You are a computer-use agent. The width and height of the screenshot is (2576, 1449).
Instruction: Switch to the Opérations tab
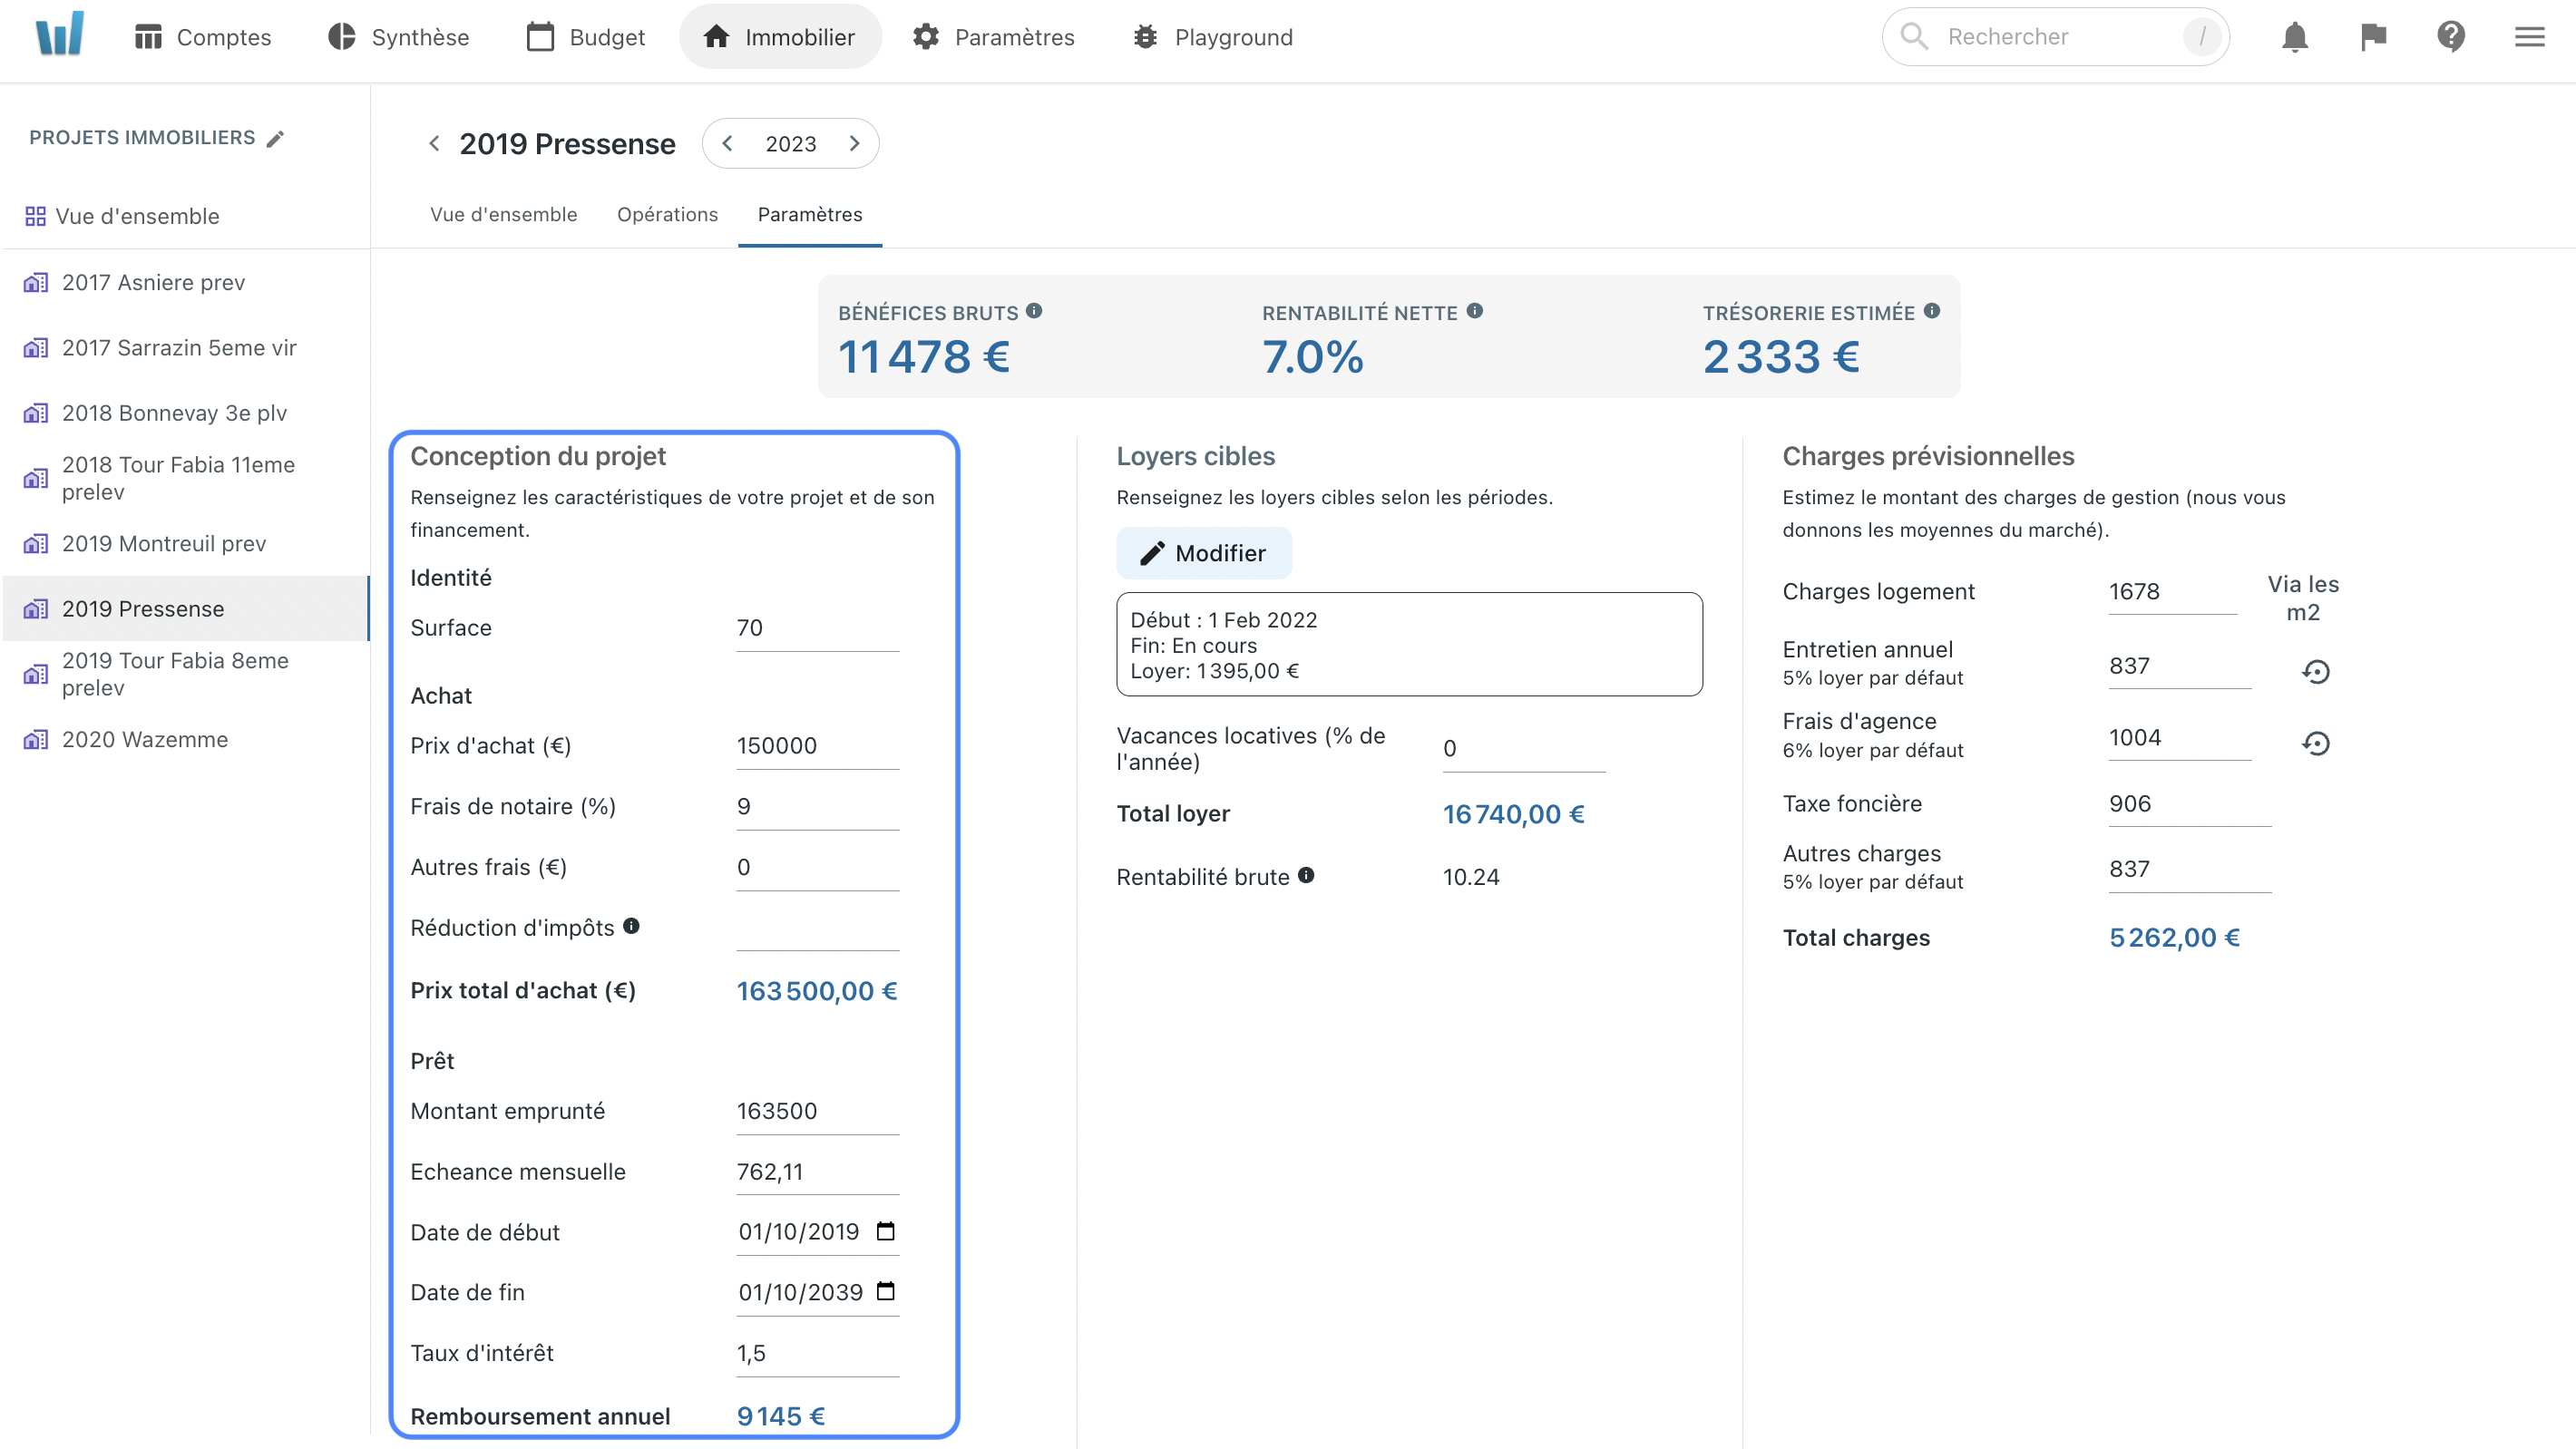[667, 212]
